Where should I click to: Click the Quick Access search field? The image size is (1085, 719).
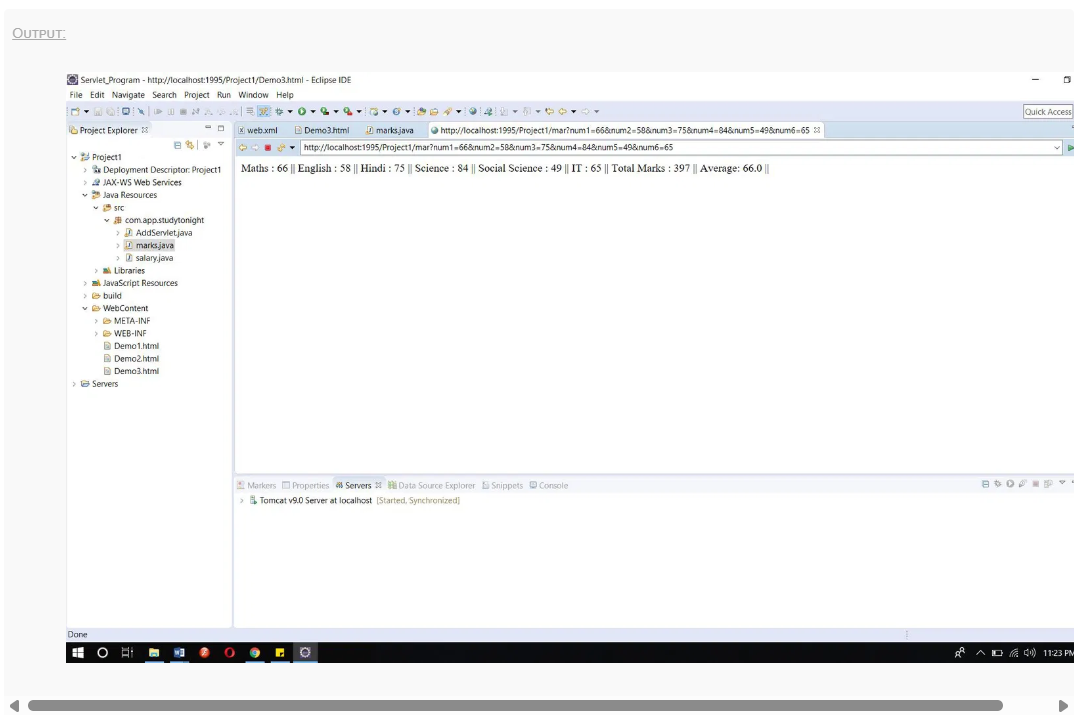pyautogui.click(x=1047, y=112)
